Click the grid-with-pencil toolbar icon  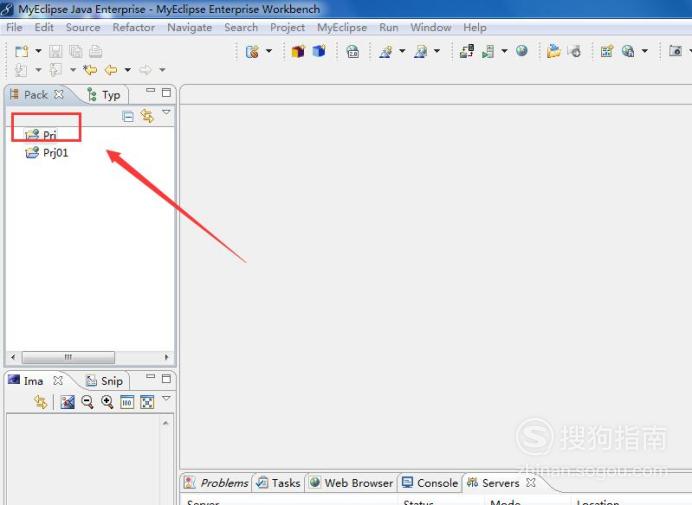pyautogui.click(x=607, y=51)
